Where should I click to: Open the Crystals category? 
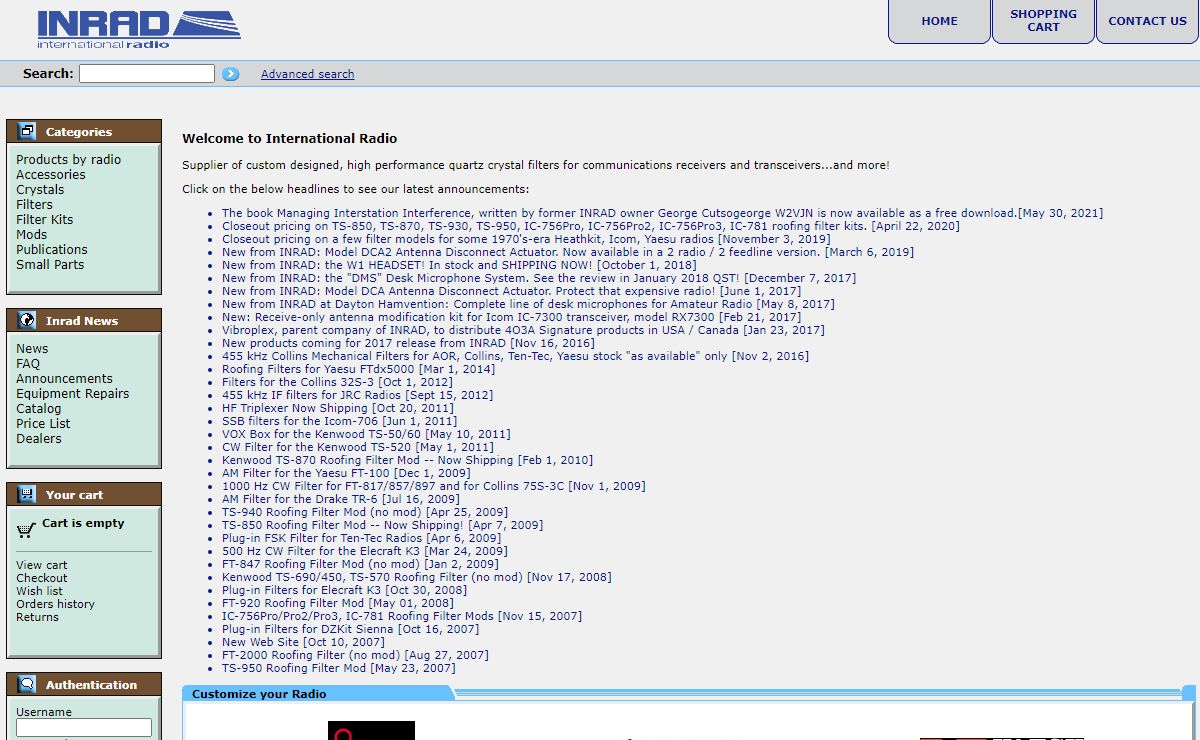pos(40,190)
